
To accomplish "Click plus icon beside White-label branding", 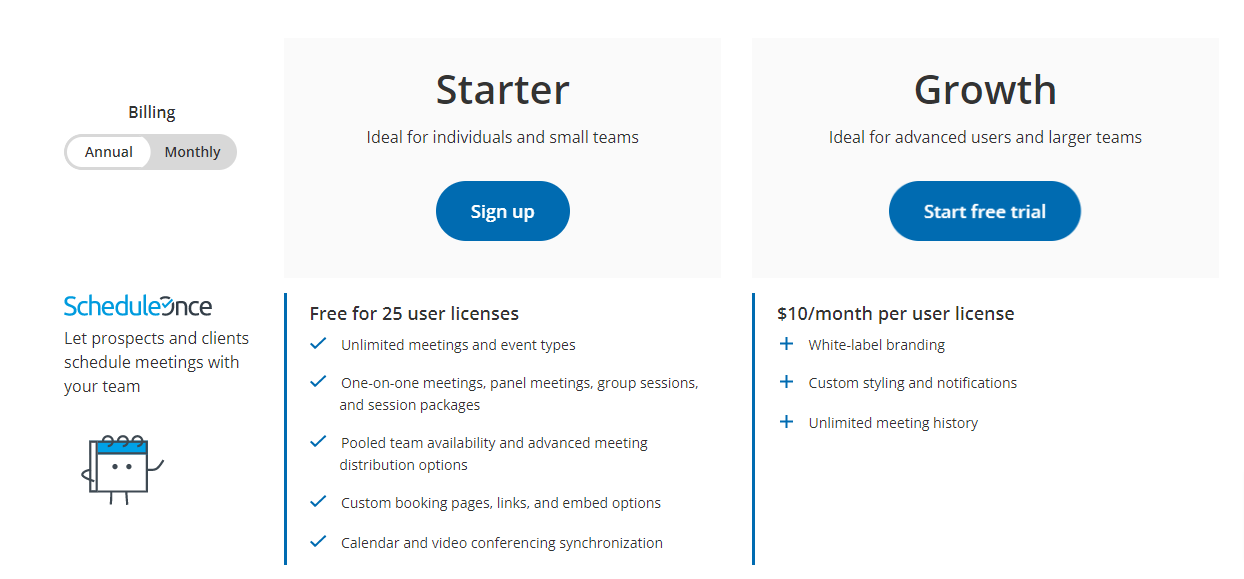I will click(786, 344).
